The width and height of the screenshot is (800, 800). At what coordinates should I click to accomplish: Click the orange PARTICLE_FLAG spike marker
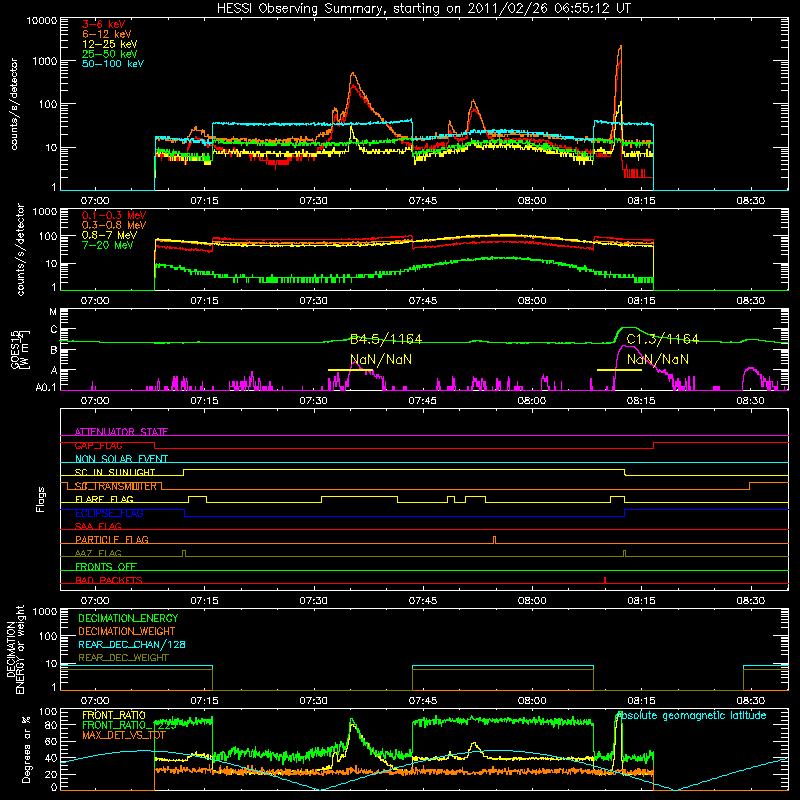[x=494, y=540]
